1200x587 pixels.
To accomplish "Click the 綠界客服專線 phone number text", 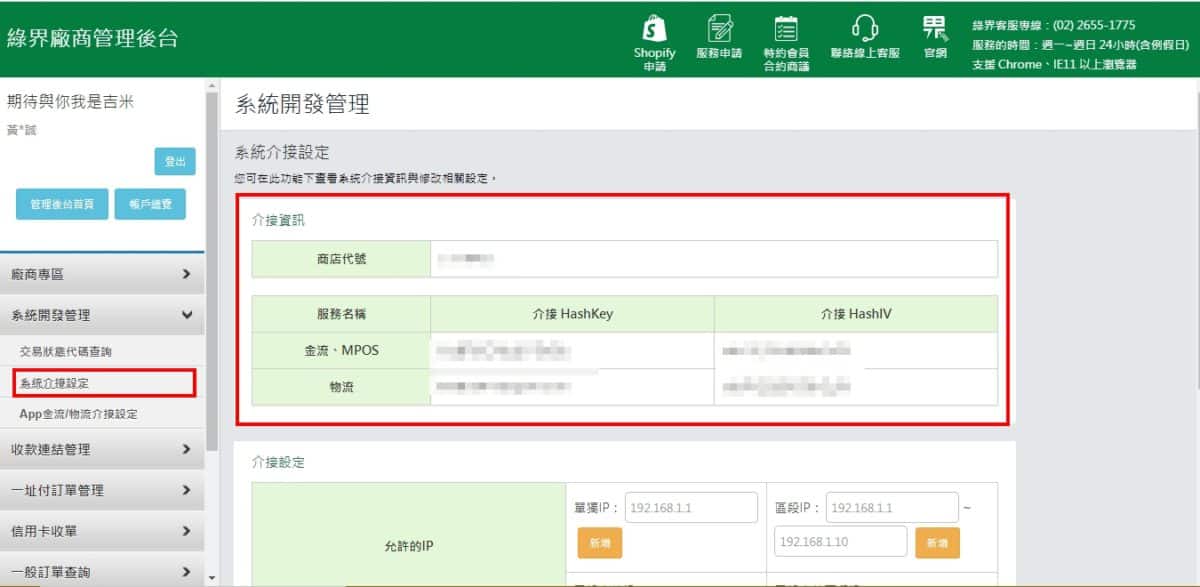I will coord(1053,26).
